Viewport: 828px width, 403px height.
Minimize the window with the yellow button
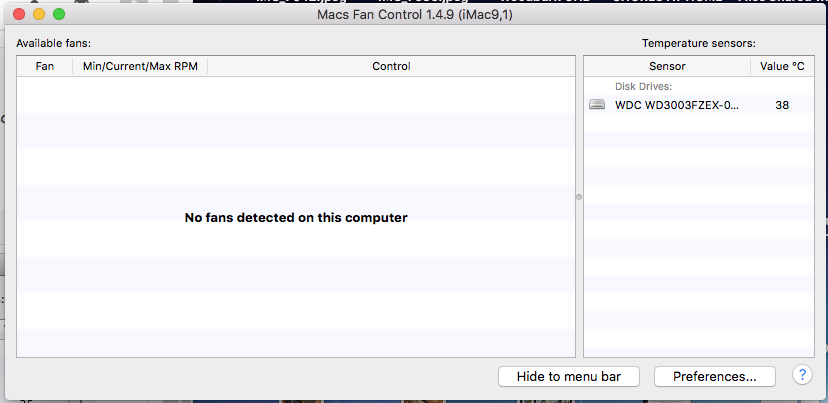39,14
